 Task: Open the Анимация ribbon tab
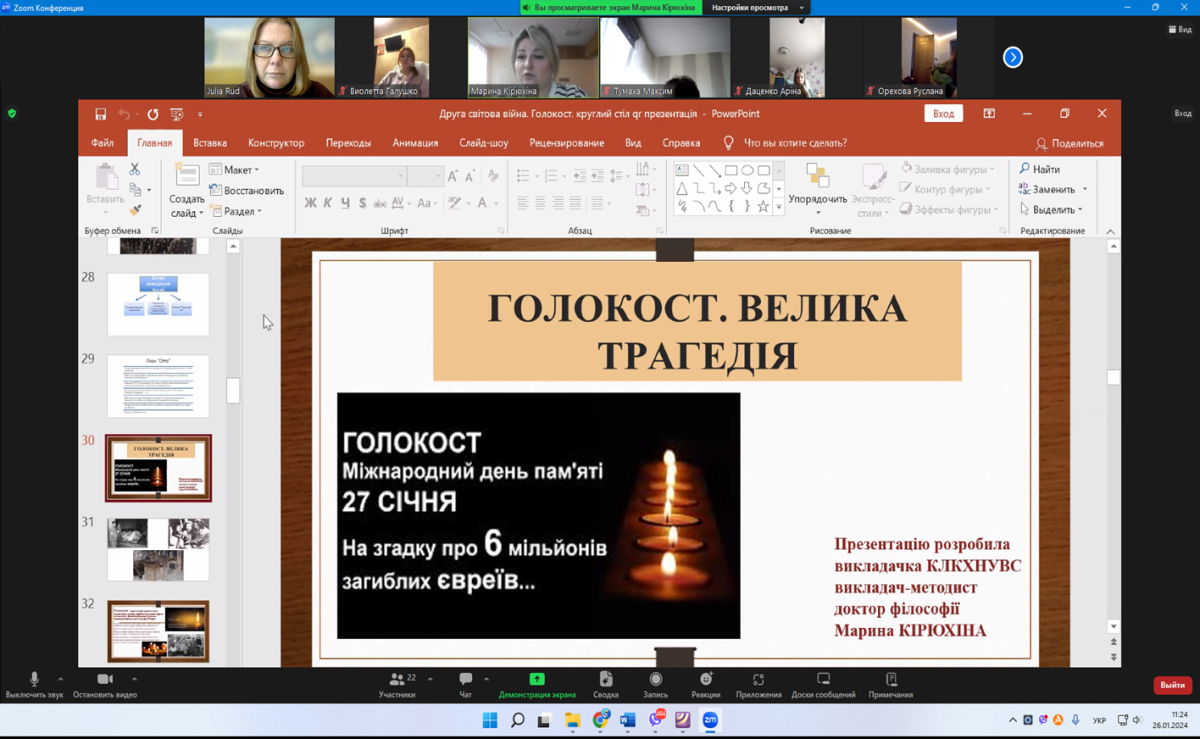point(415,143)
